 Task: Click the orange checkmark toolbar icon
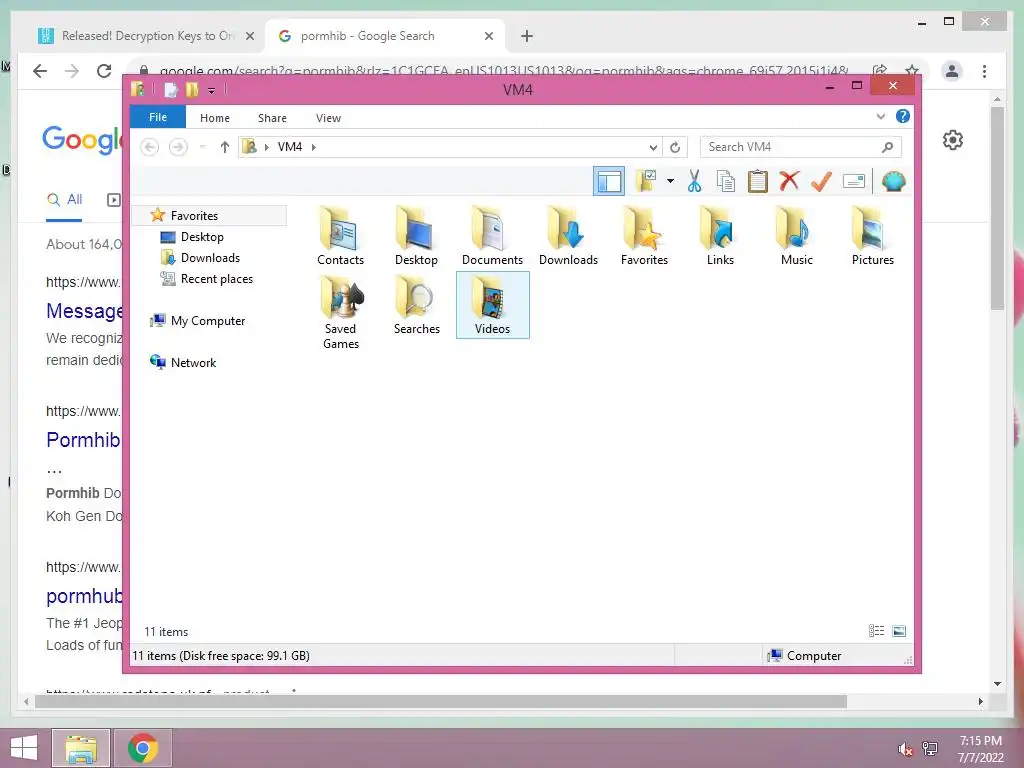(821, 181)
